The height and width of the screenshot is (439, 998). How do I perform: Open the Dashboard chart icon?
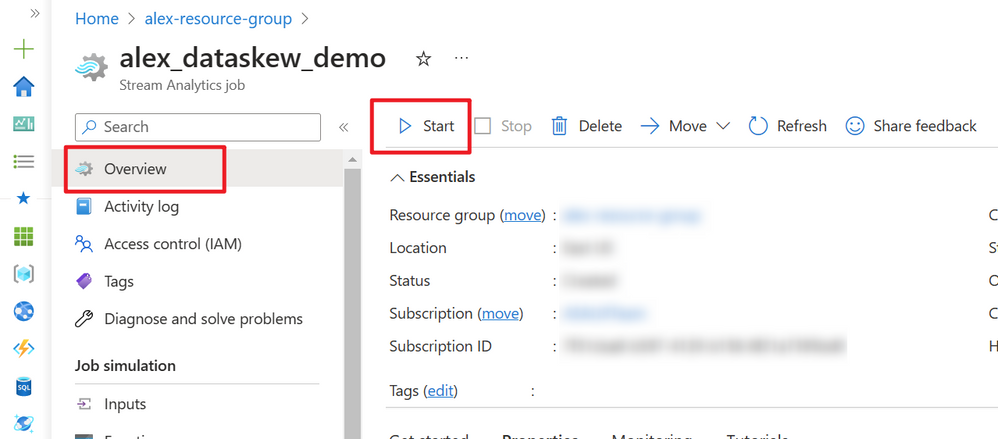click(x=24, y=123)
